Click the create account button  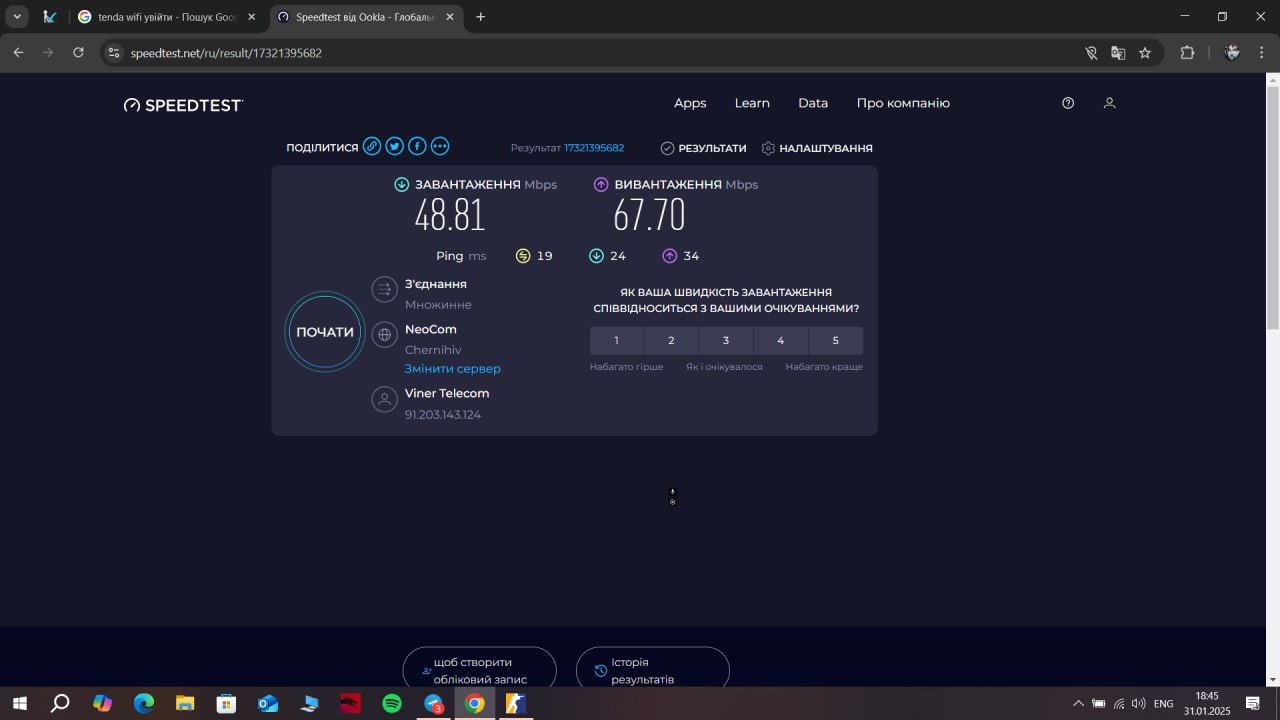pyautogui.click(x=479, y=669)
